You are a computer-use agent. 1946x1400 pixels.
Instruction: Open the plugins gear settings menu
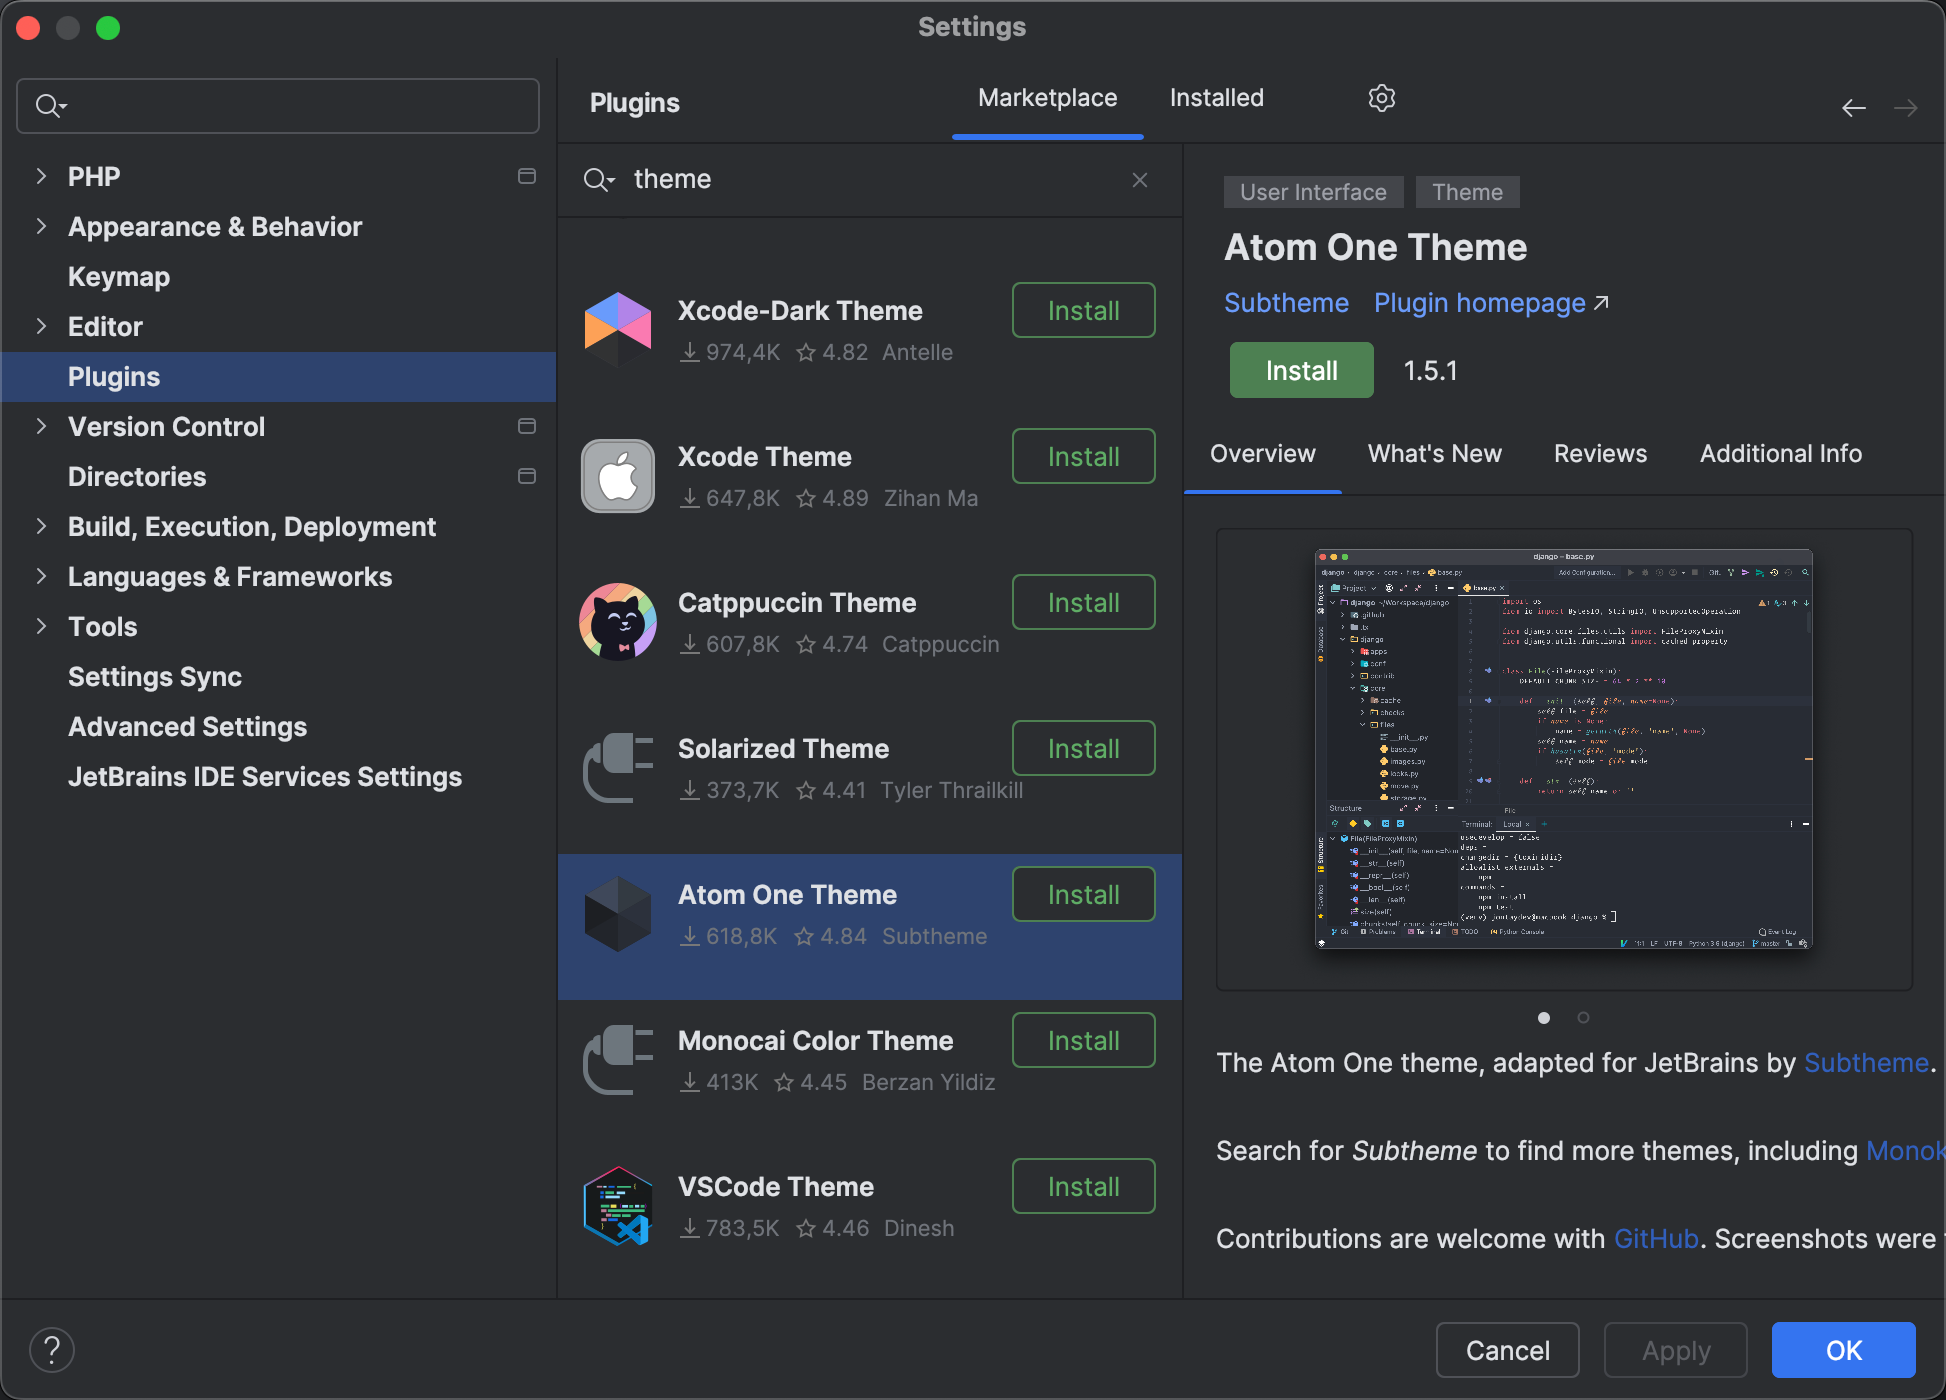click(1382, 97)
